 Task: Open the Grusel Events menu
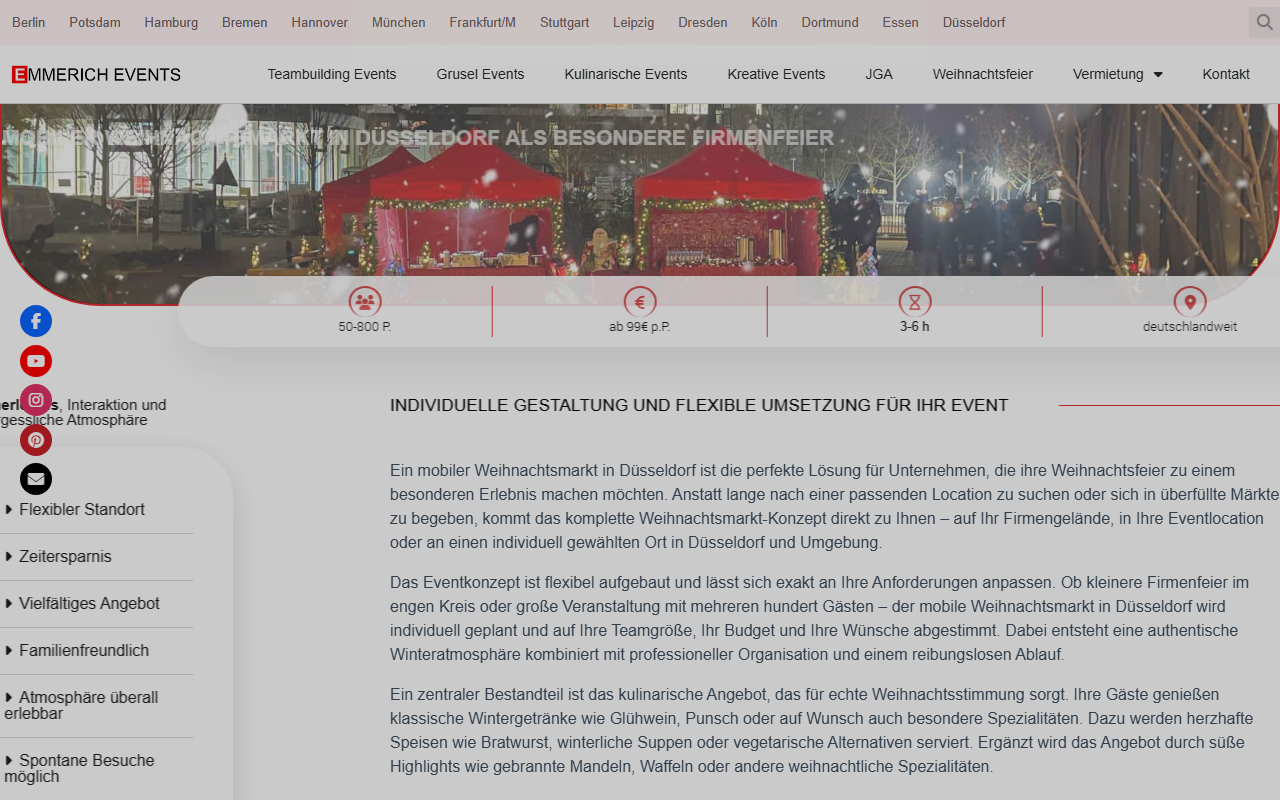(x=481, y=74)
